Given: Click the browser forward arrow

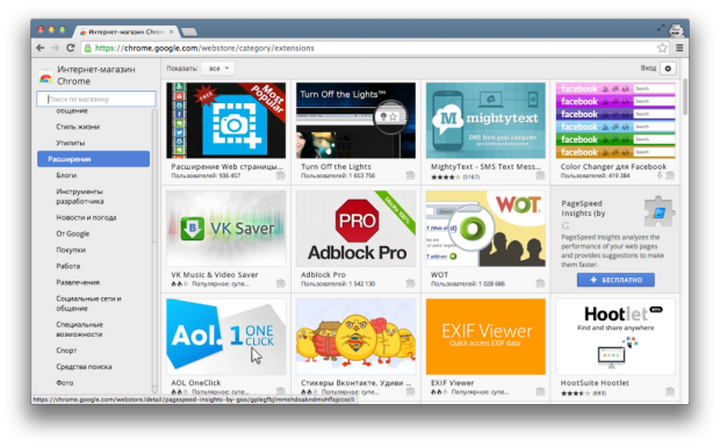Looking at the screenshot, I should point(55,48).
